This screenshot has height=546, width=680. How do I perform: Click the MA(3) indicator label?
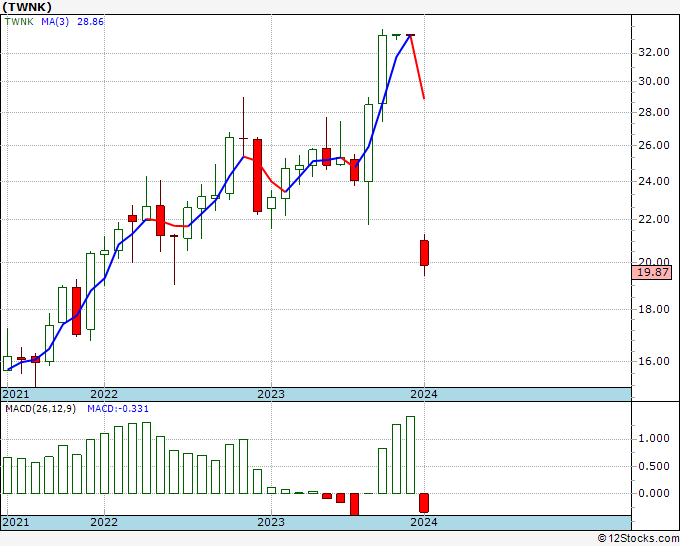[55, 21]
